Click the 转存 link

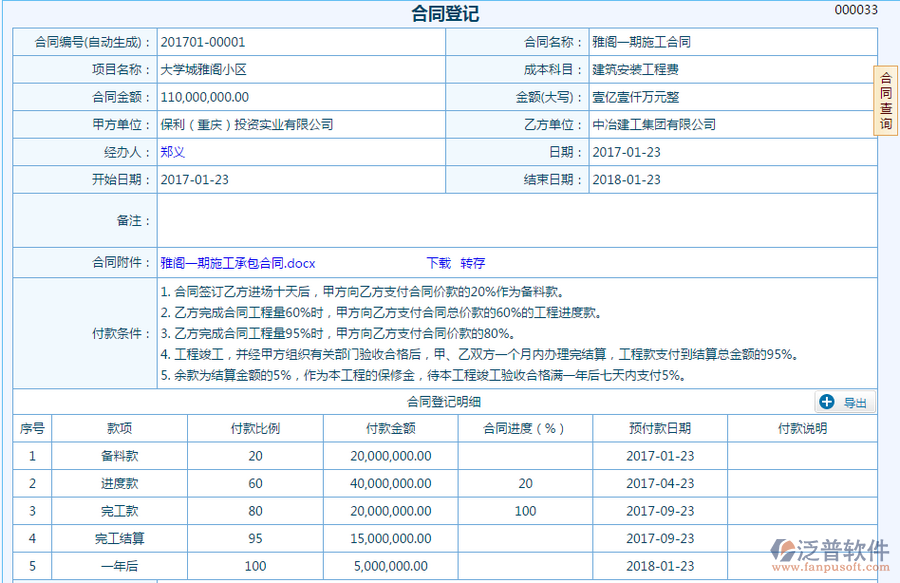pos(473,263)
